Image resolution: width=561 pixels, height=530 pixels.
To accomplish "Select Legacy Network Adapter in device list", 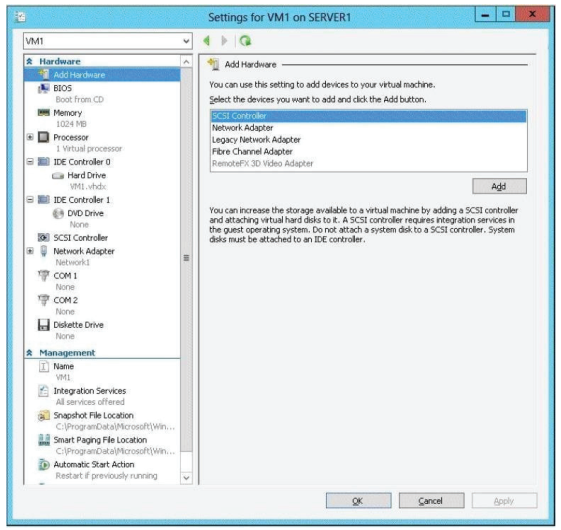I will (256, 140).
